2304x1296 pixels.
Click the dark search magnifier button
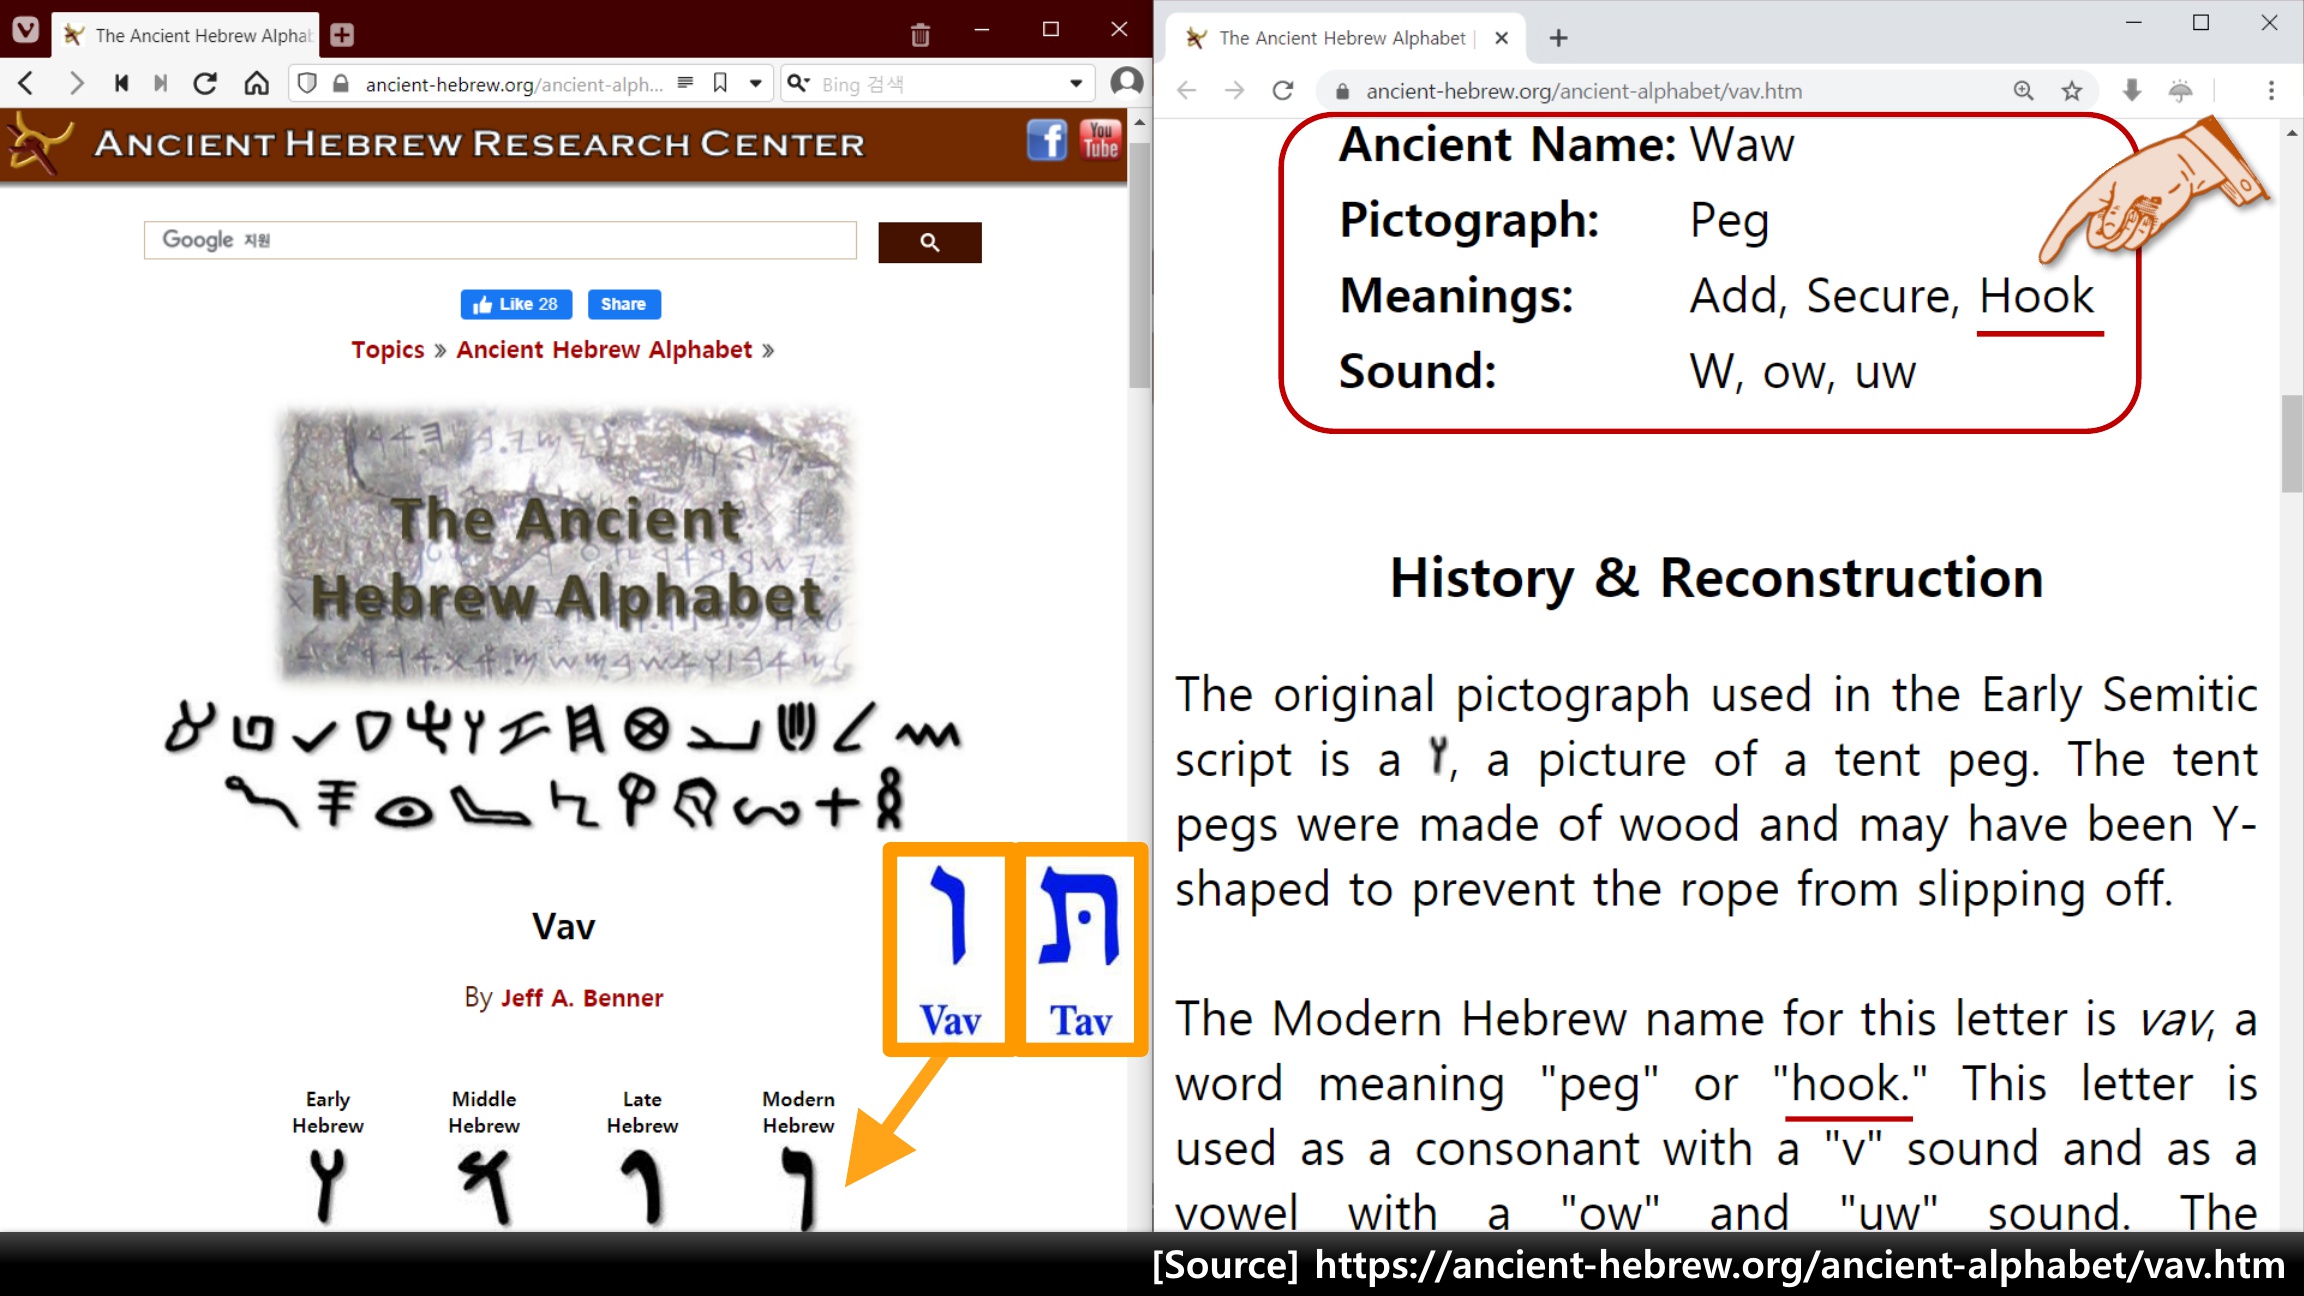929,242
